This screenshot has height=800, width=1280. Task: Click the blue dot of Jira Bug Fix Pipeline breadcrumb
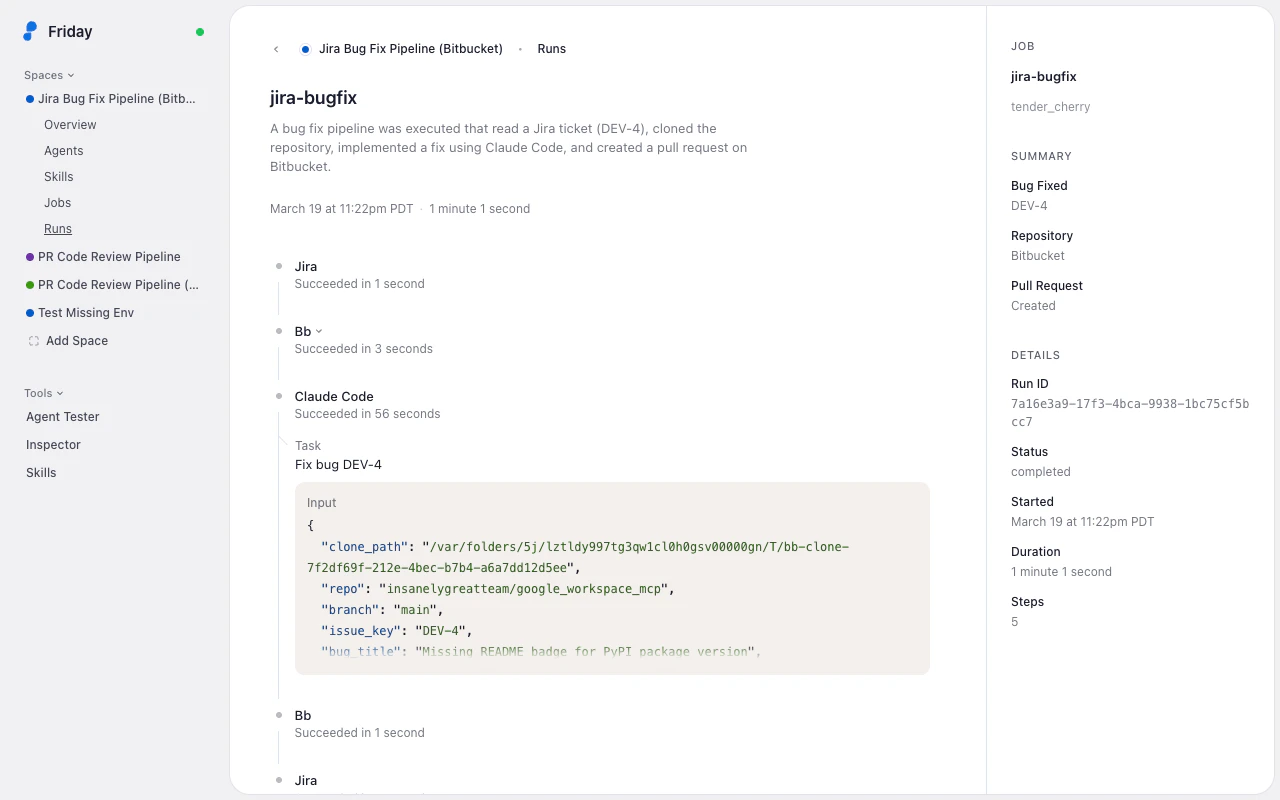pos(305,49)
